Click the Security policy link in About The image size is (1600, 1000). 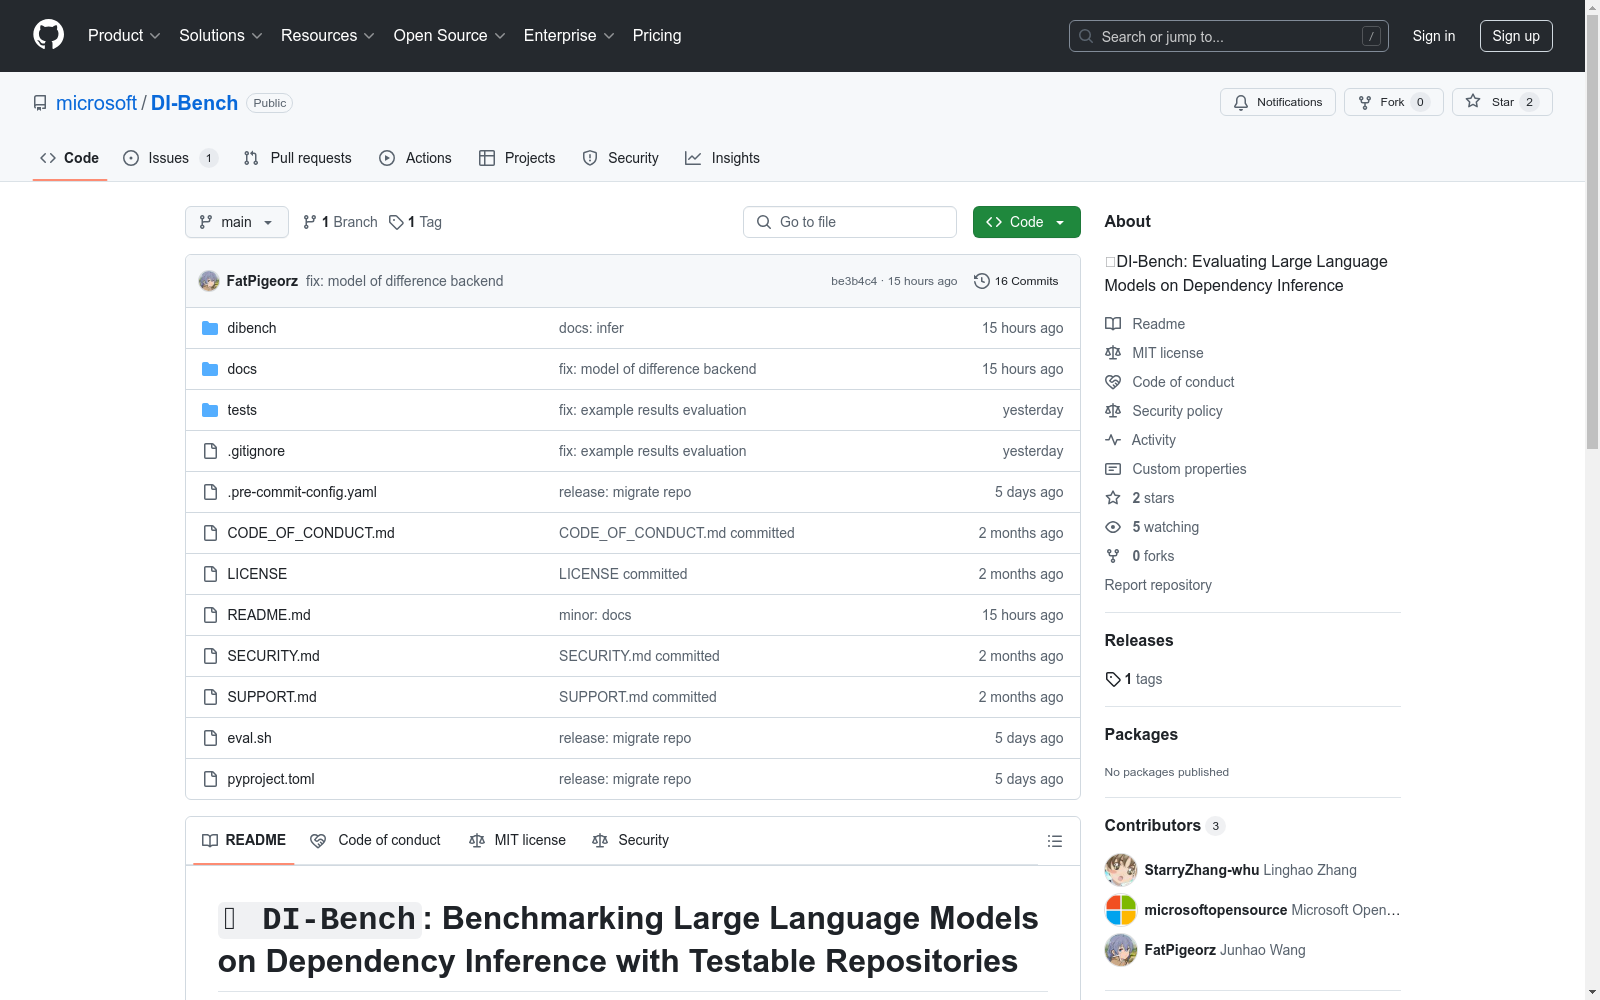click(x=1177, y=411)
